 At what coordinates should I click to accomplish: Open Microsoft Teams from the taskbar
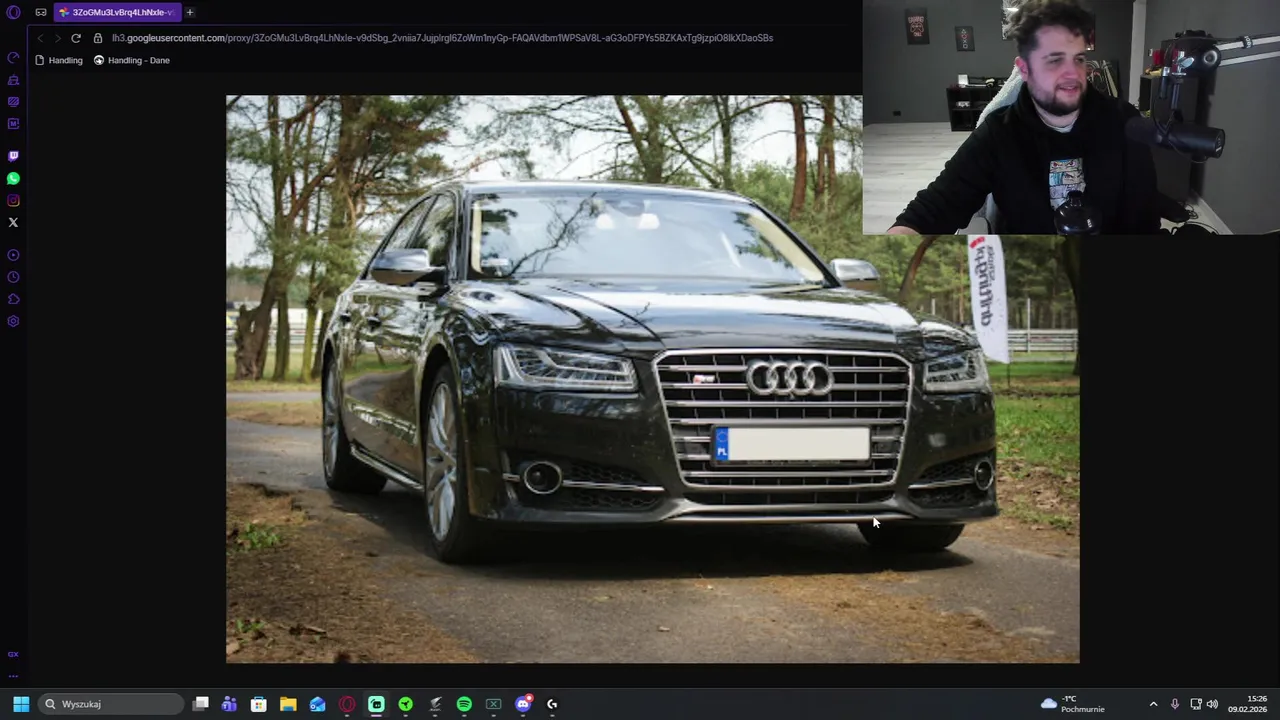(229, 704)
